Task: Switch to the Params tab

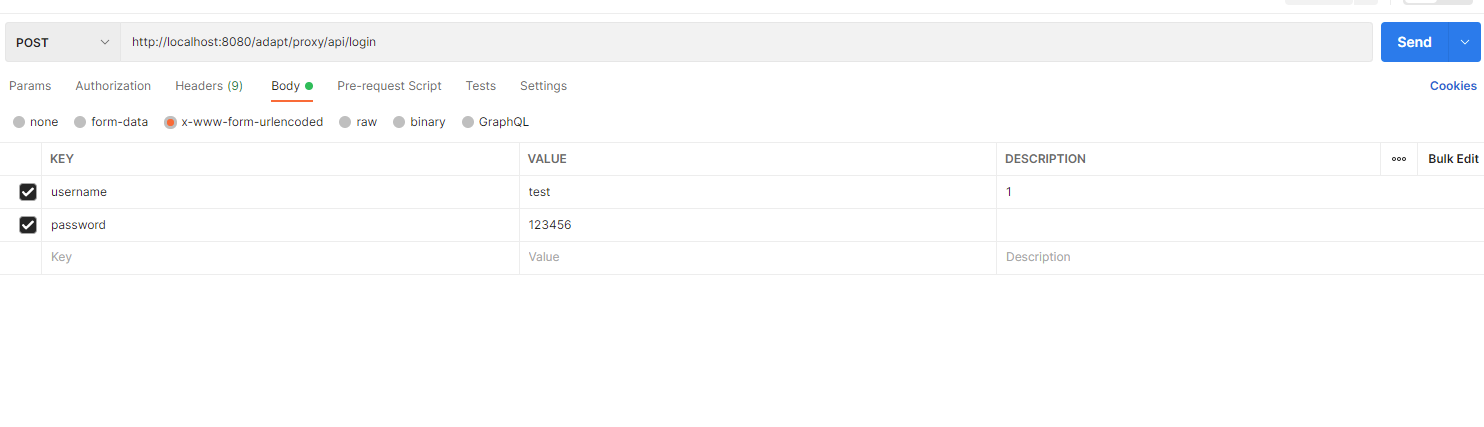Action: point(30,86)
